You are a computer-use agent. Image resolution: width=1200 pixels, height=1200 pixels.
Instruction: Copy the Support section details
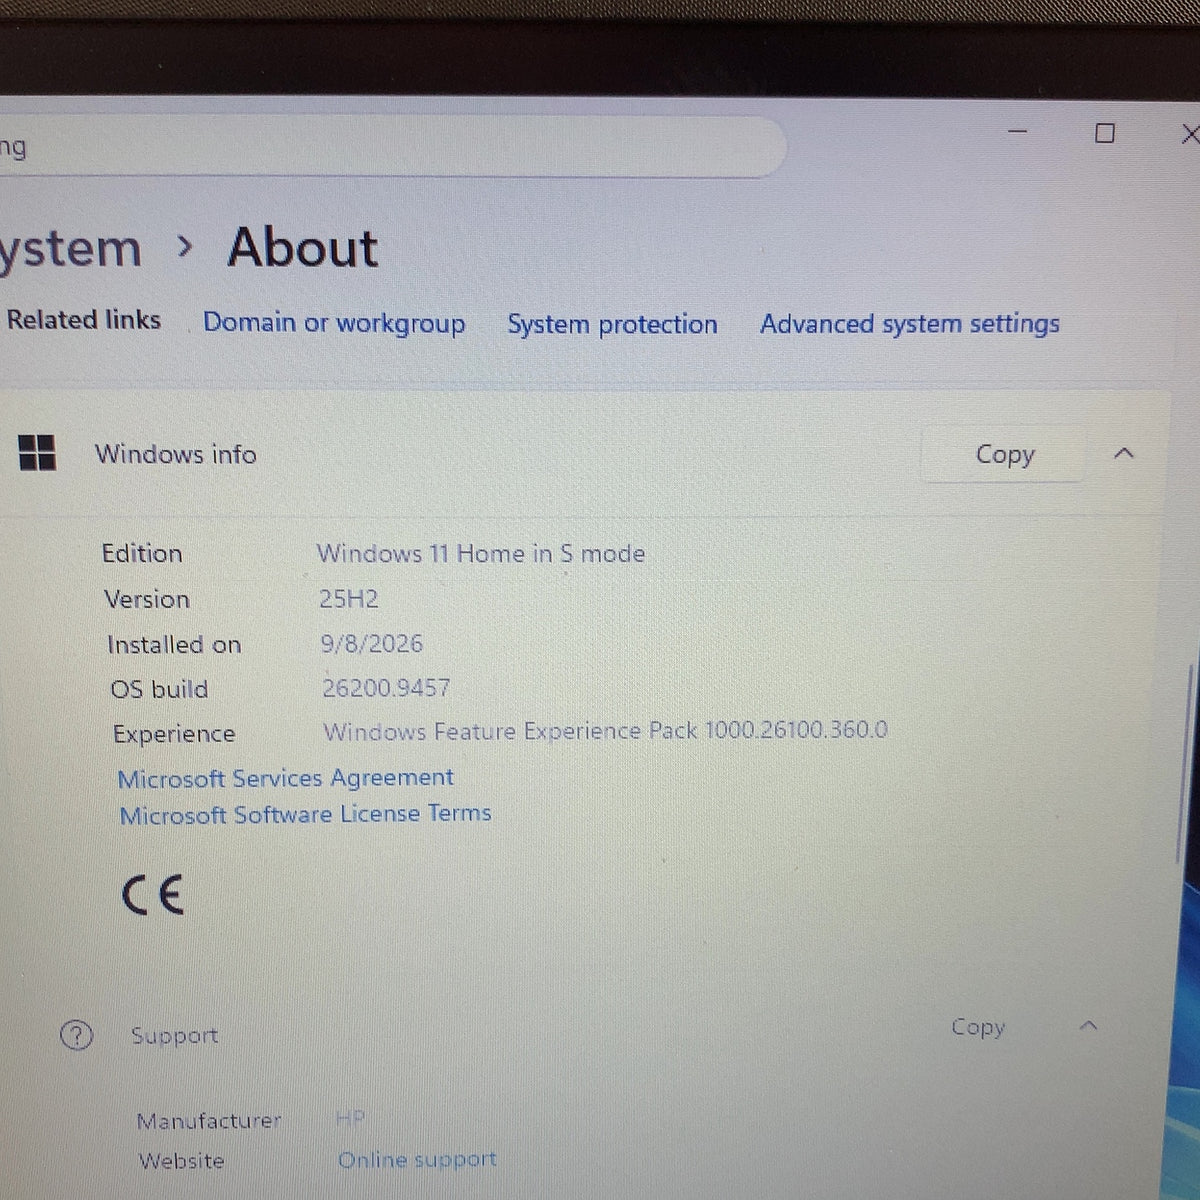(977, 1028)
